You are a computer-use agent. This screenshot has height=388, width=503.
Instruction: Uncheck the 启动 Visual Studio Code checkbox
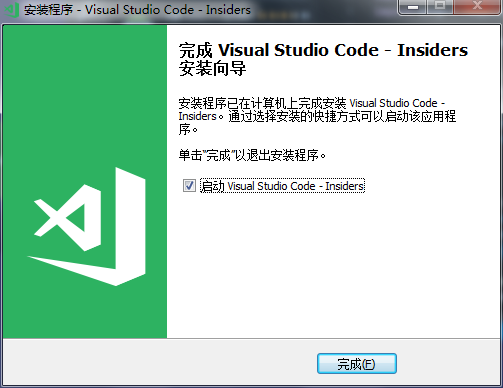(189, 186)
